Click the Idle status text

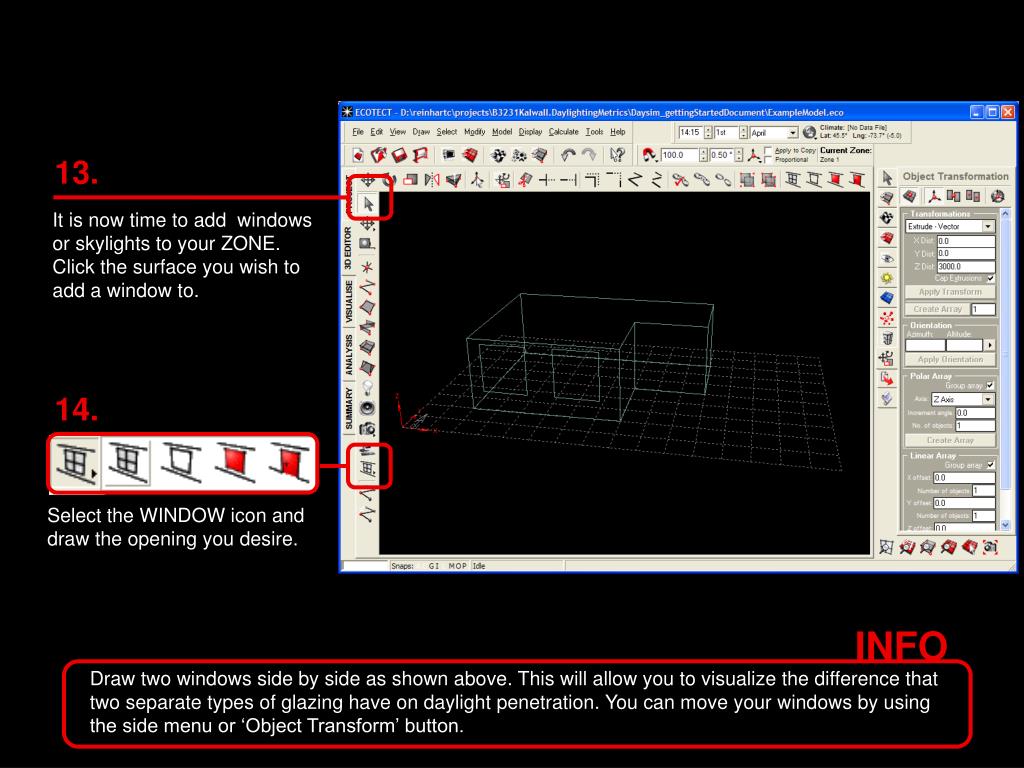479,566
